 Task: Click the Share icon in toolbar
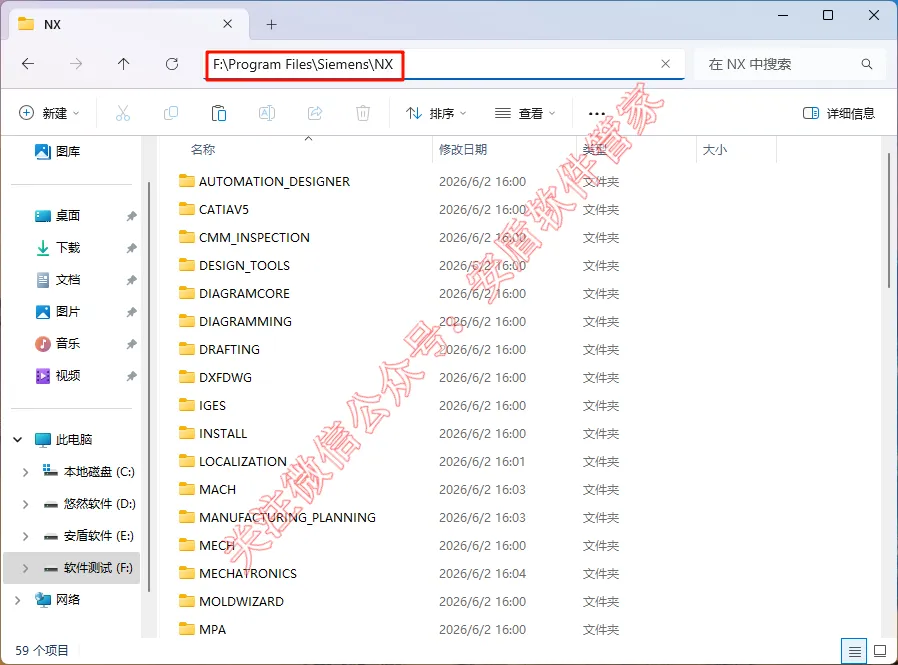[x=315, y=113]
